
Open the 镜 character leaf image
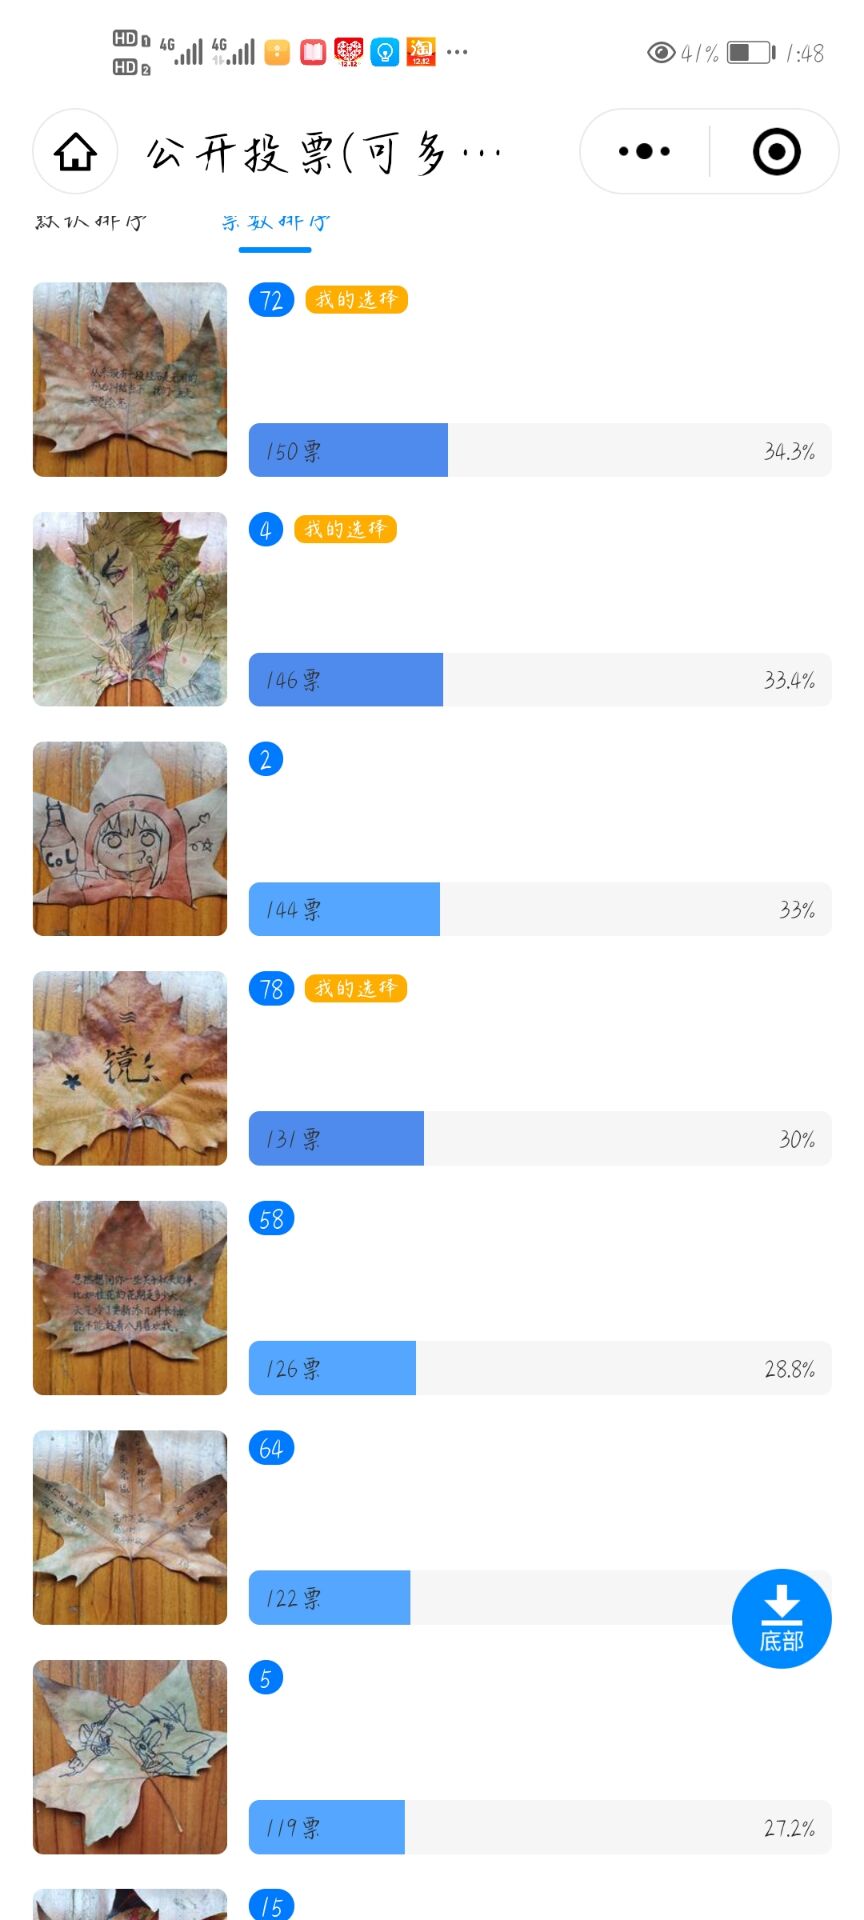(x=130, y=1068)
